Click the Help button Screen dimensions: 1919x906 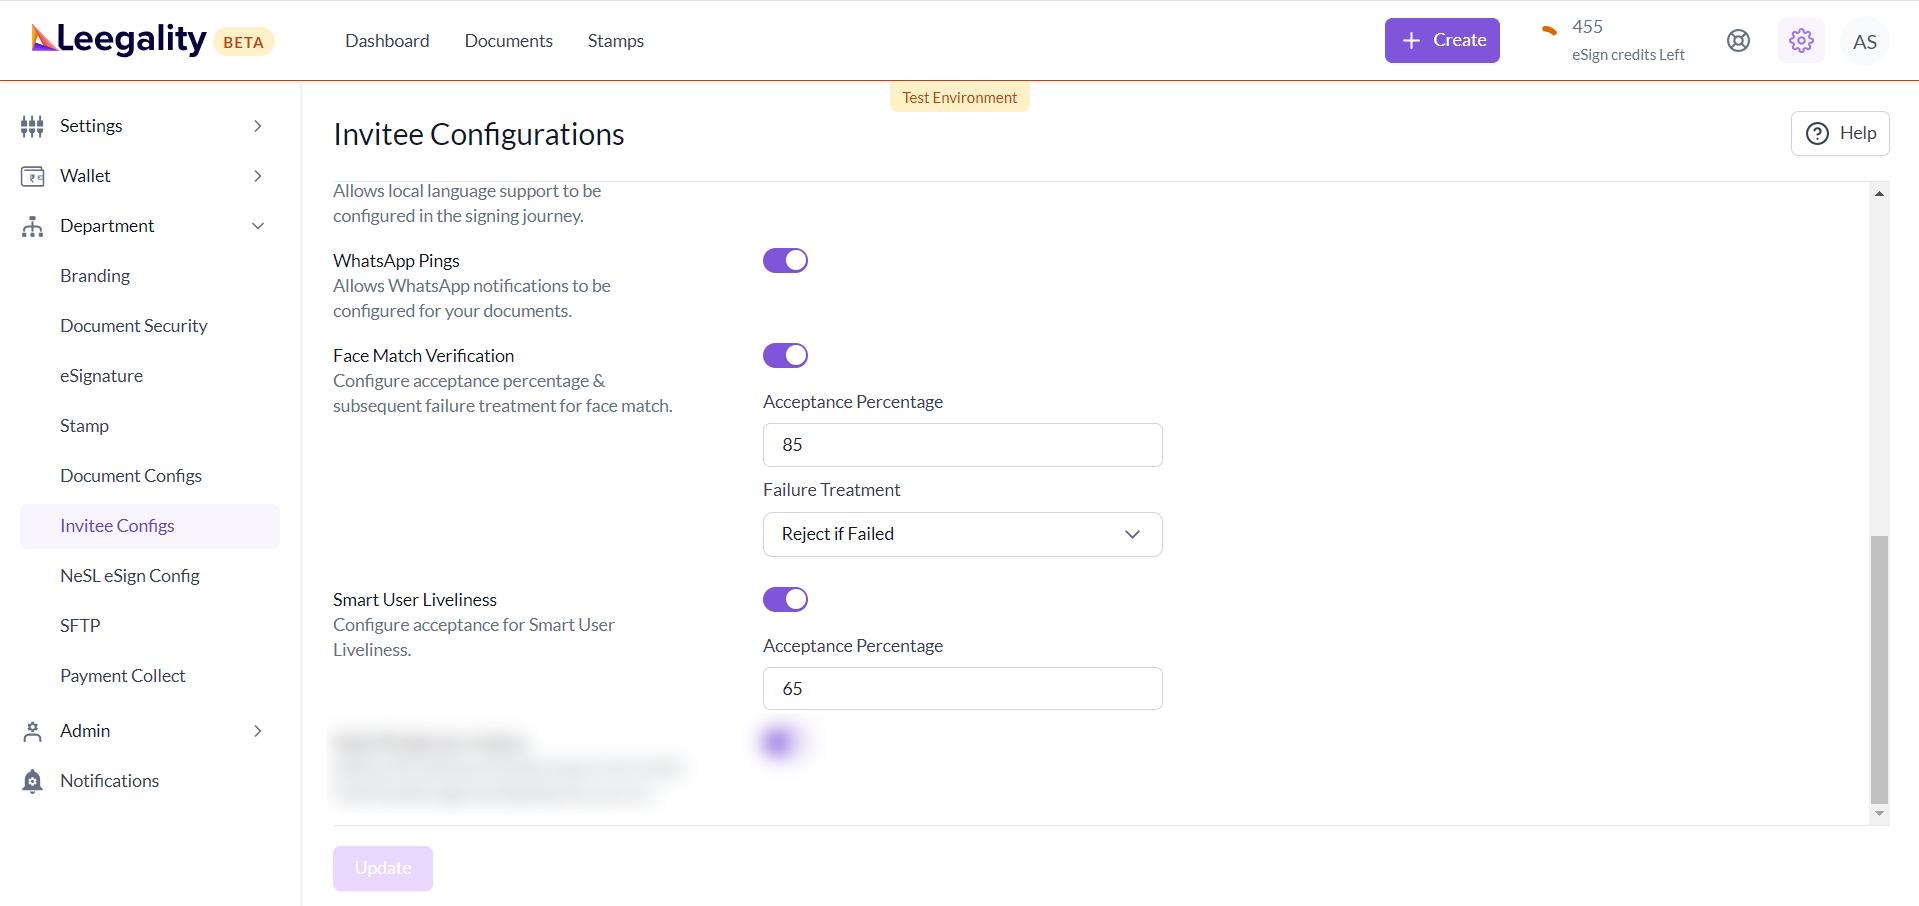(x=1839, y=133)
